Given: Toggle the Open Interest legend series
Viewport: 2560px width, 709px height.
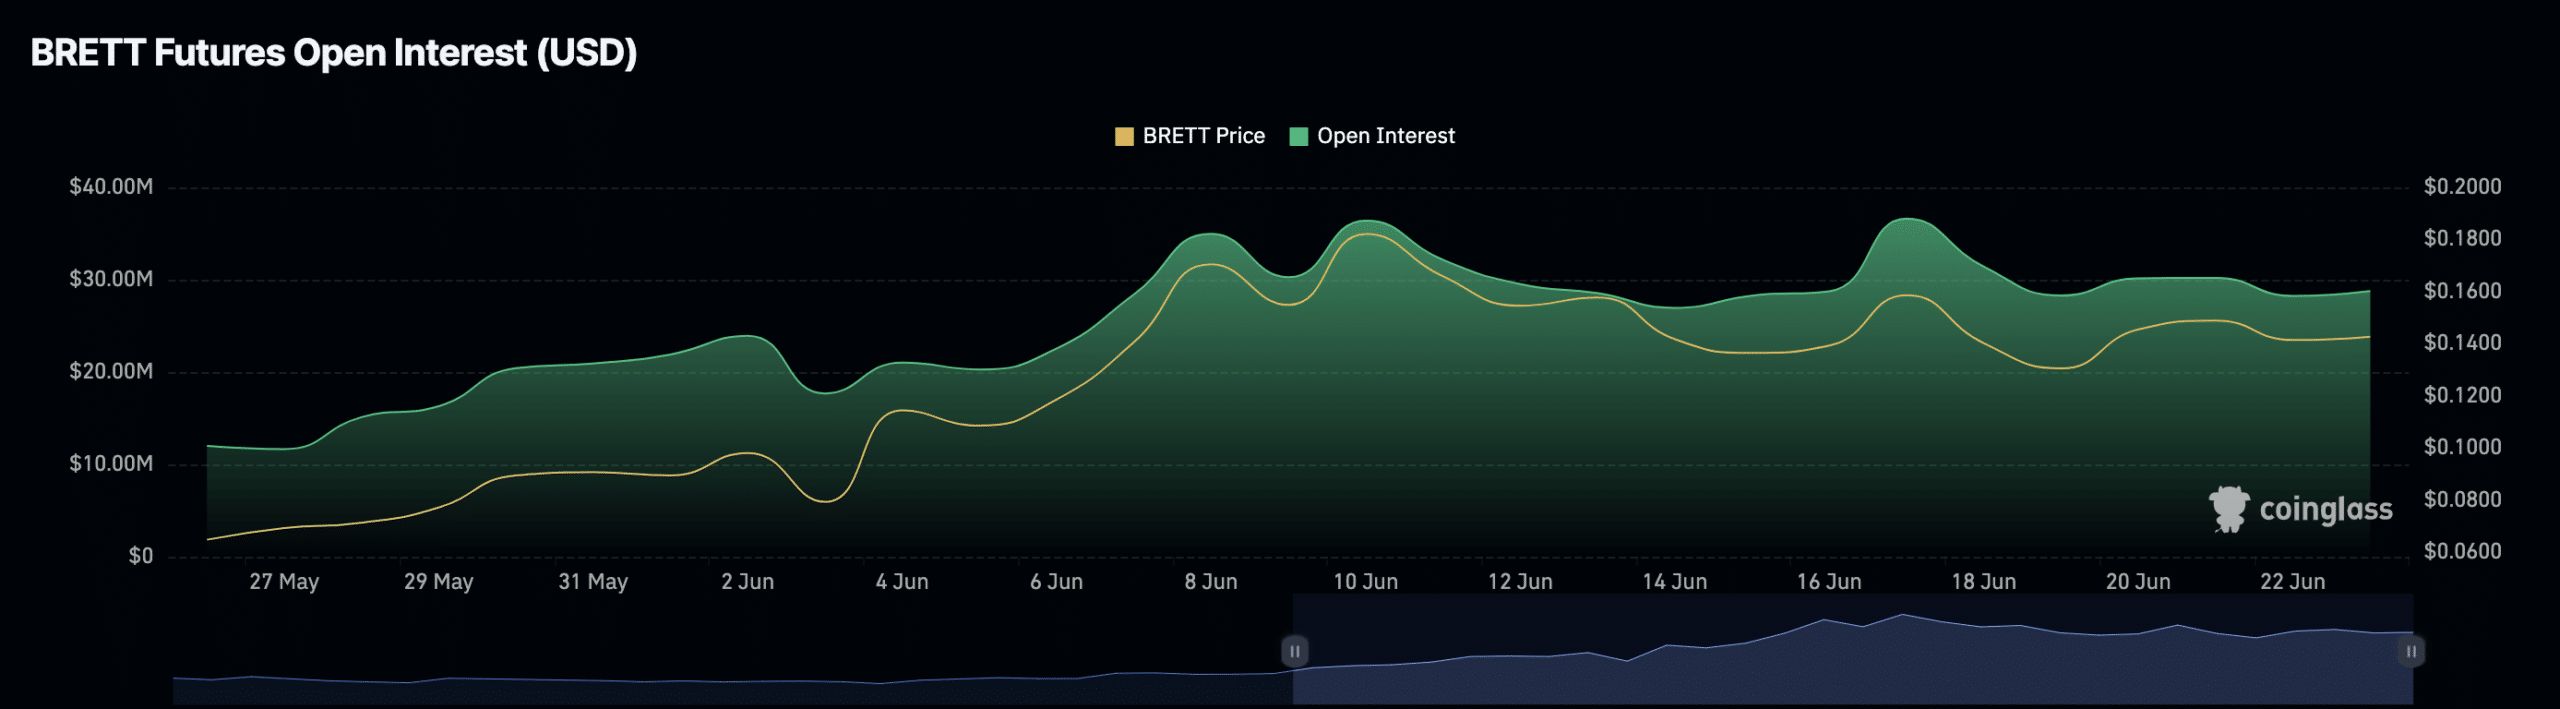Looking at the screenshot, I should point(1372,136).
